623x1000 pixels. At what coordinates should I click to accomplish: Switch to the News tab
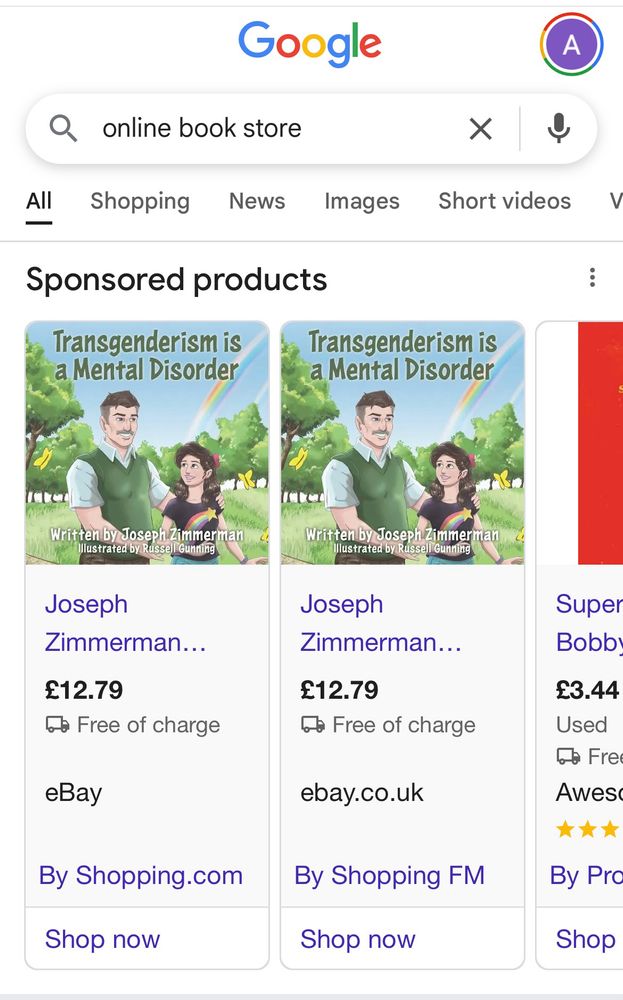(257, 201)
